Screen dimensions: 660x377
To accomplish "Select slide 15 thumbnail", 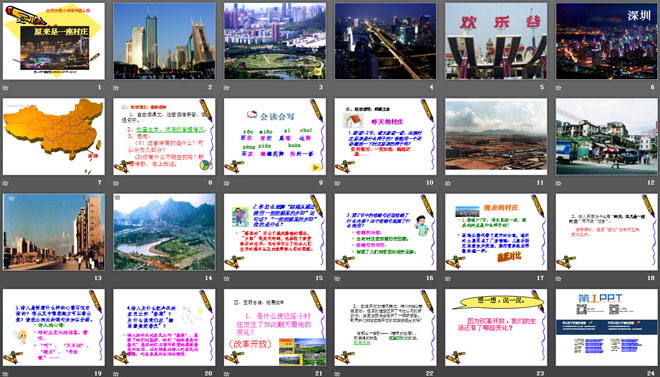I will (x=275, y=232).
